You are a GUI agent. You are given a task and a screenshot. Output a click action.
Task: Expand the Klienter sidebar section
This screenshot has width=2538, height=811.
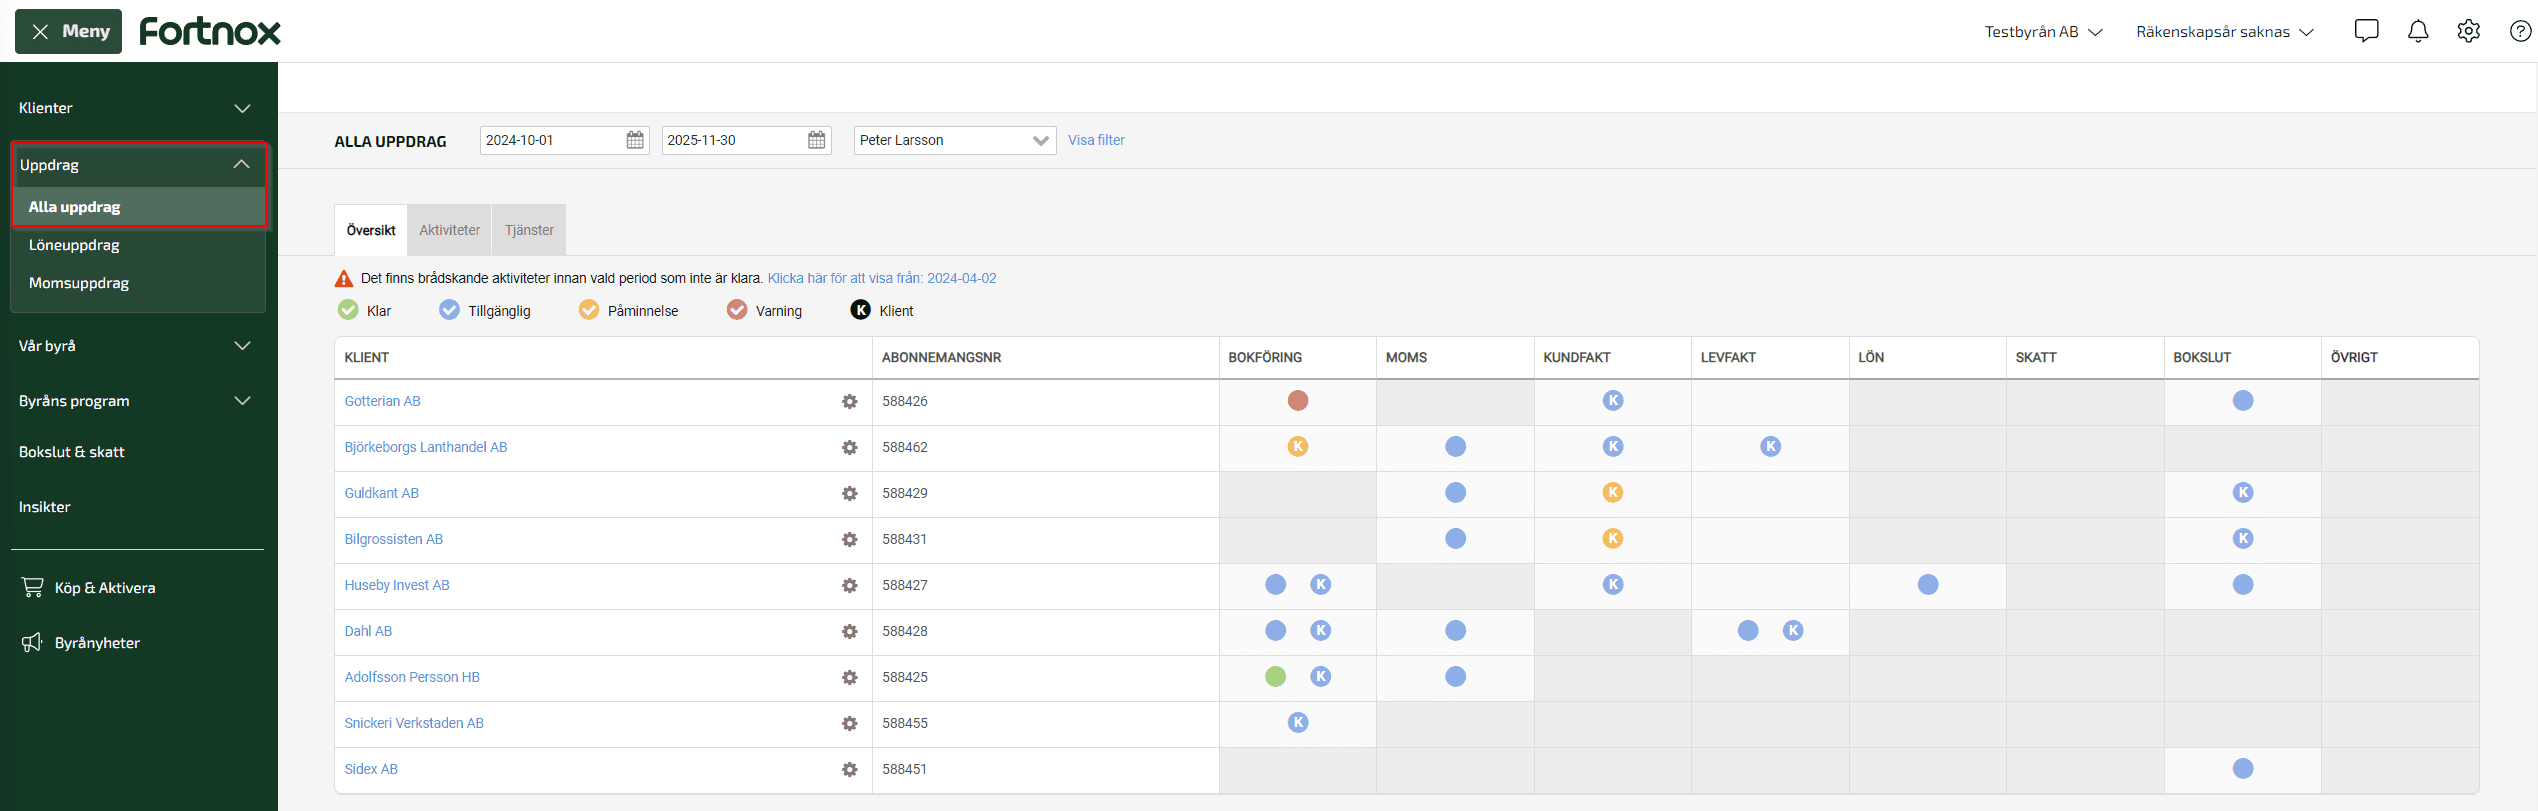pyautogui.click(x=136, y=108)
